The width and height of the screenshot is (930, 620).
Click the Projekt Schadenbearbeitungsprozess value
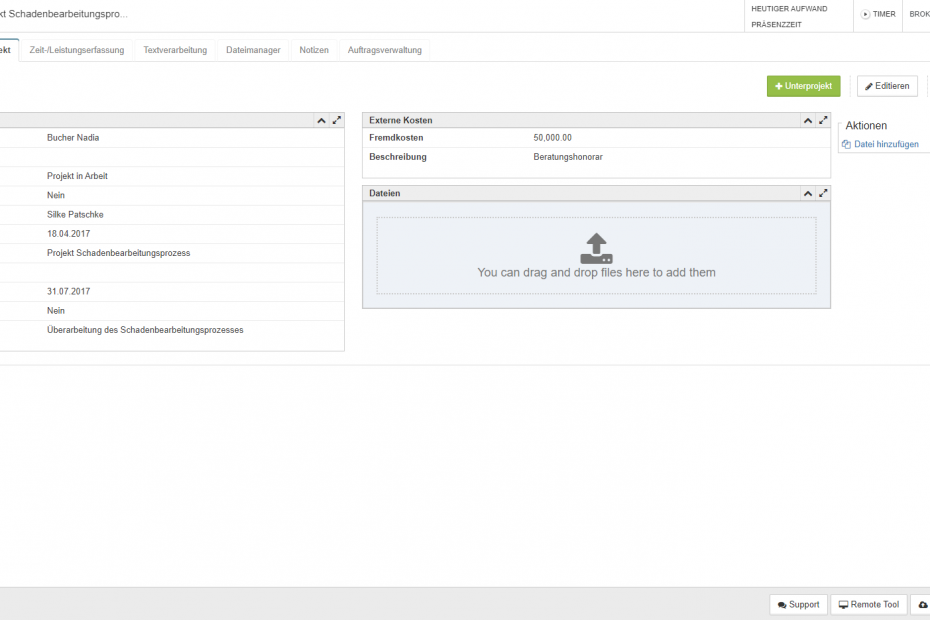pyautogui.click(x=119, y=253)
